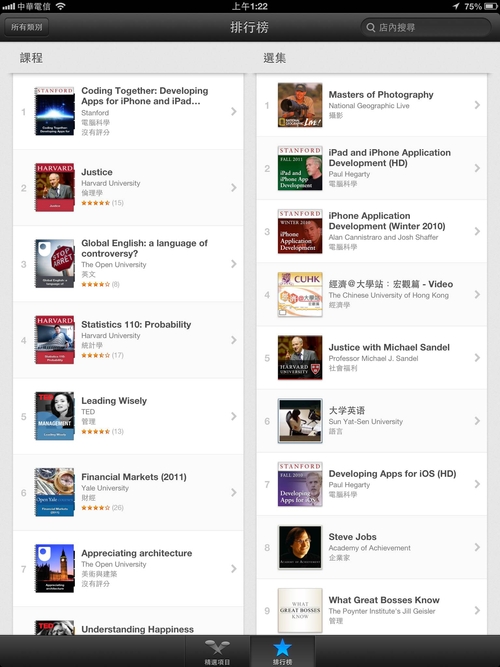Tap the Global English stop-sign cover
The image size is (500, 667).
tap(55, 264)
